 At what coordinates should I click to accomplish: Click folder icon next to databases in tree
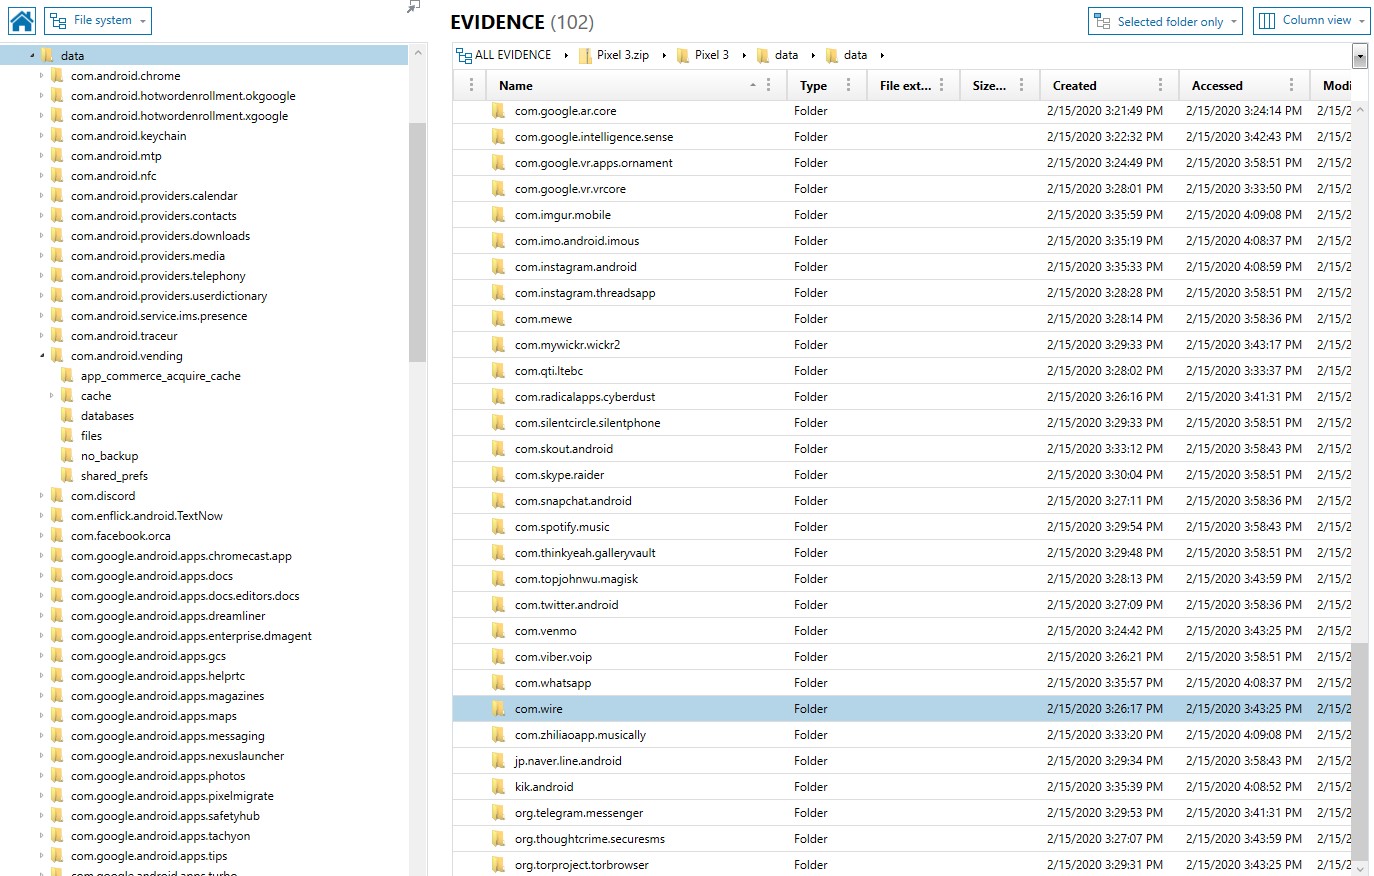click(x=67, y=416)
